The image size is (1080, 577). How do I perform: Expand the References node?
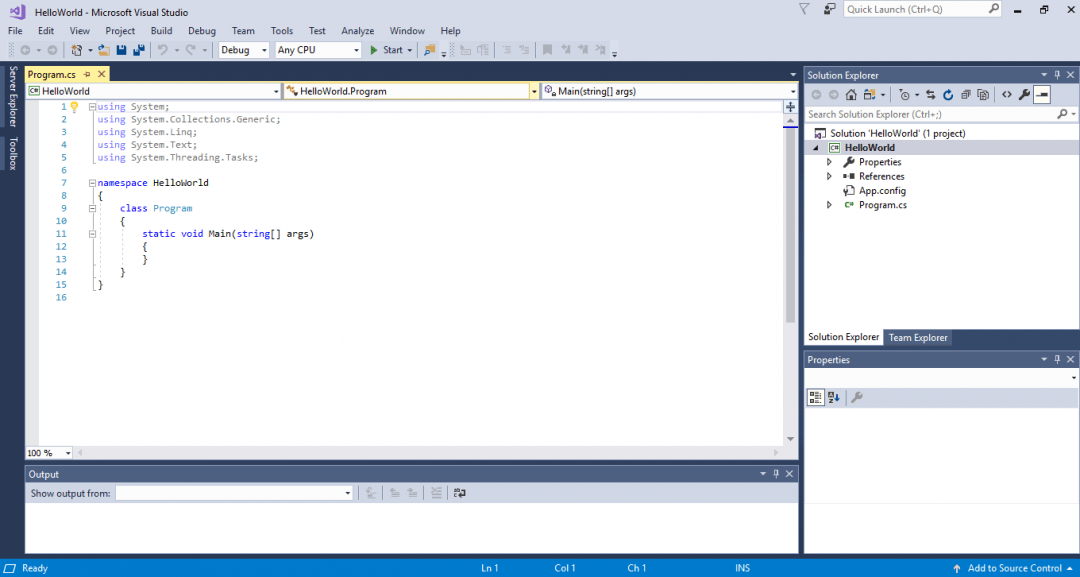[828, 176]
